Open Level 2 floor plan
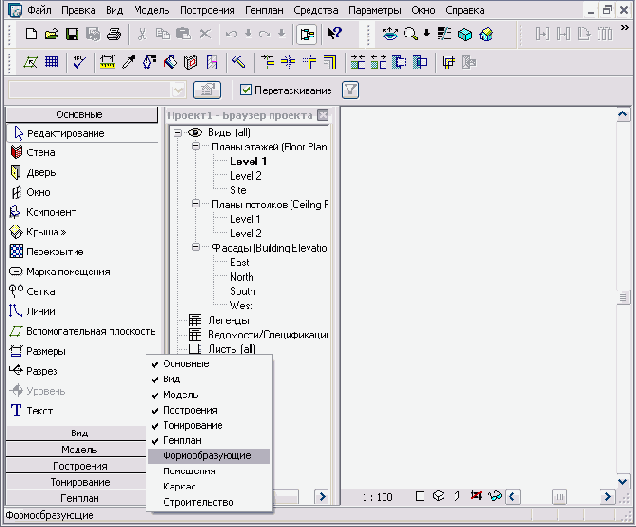 pyautogui.click(x=246, y=176)
